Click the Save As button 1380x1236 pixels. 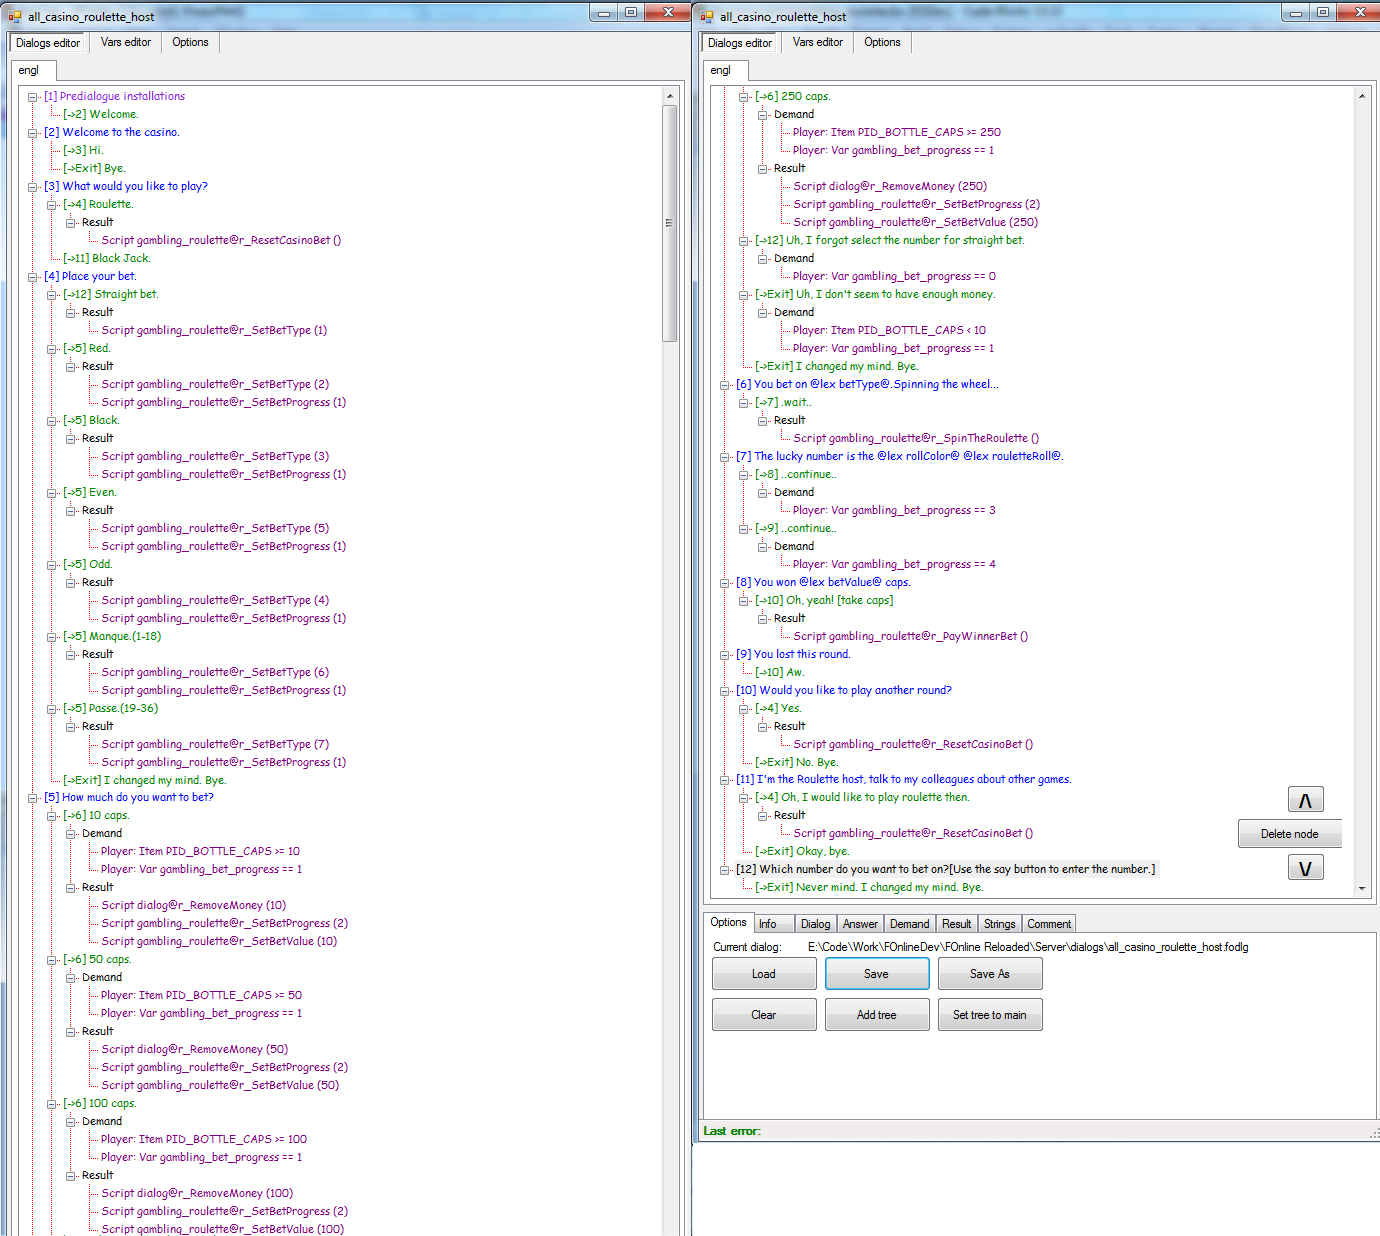click(x=989, y=974)
